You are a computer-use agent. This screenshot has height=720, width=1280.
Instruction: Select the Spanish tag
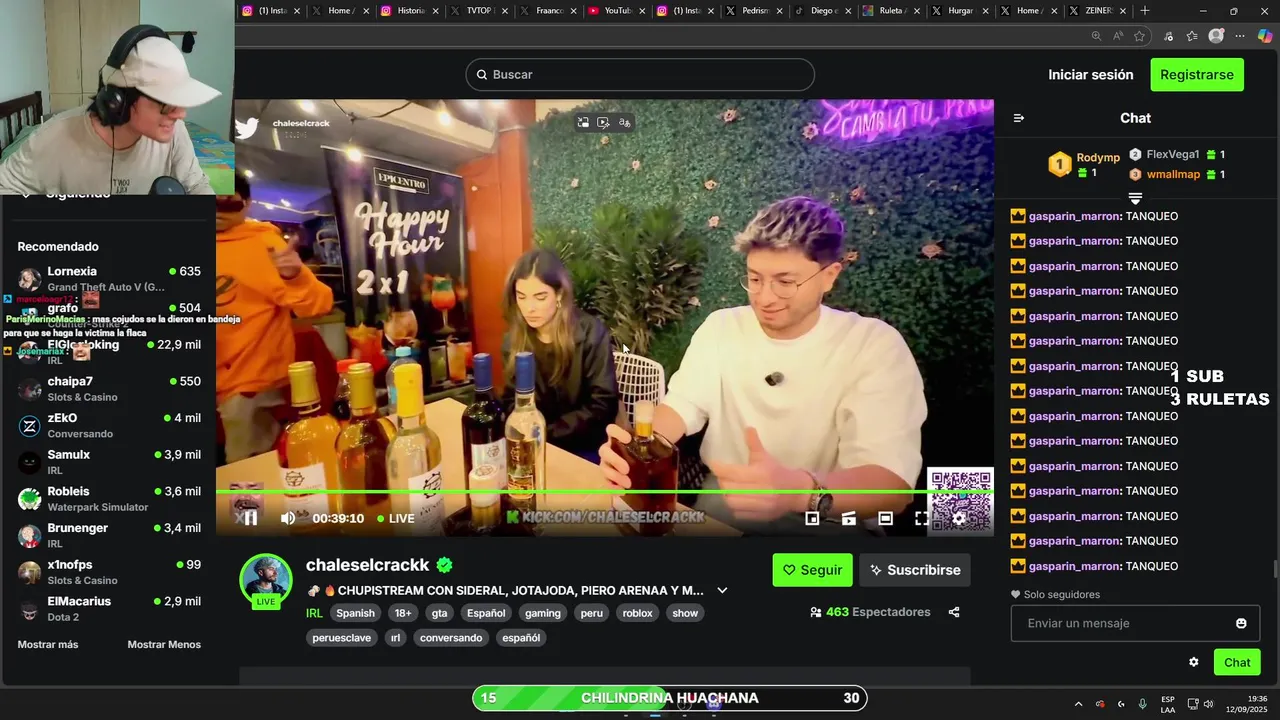coord(355,613)
